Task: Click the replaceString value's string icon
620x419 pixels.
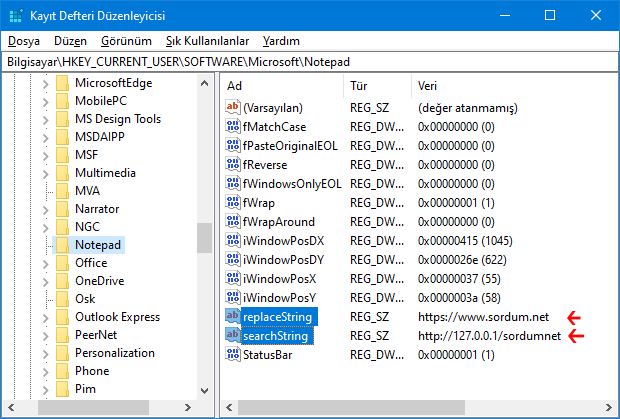Action: click(x=233, y=317)
